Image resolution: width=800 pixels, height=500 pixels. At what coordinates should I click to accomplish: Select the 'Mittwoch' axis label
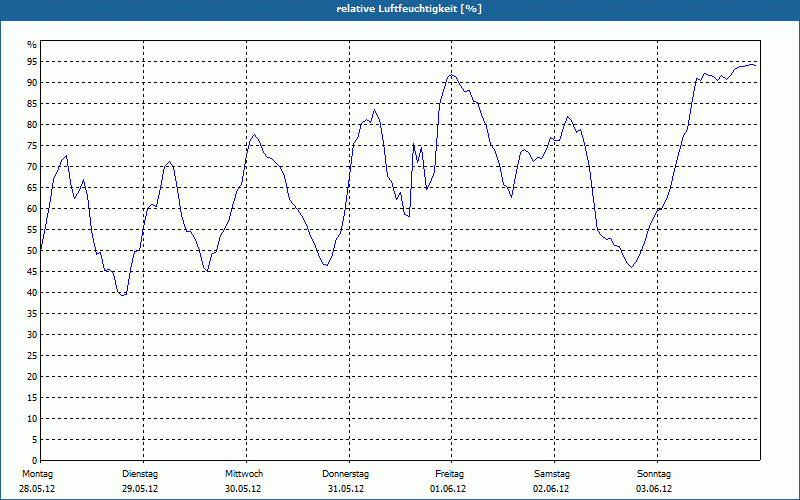(244, 474)
